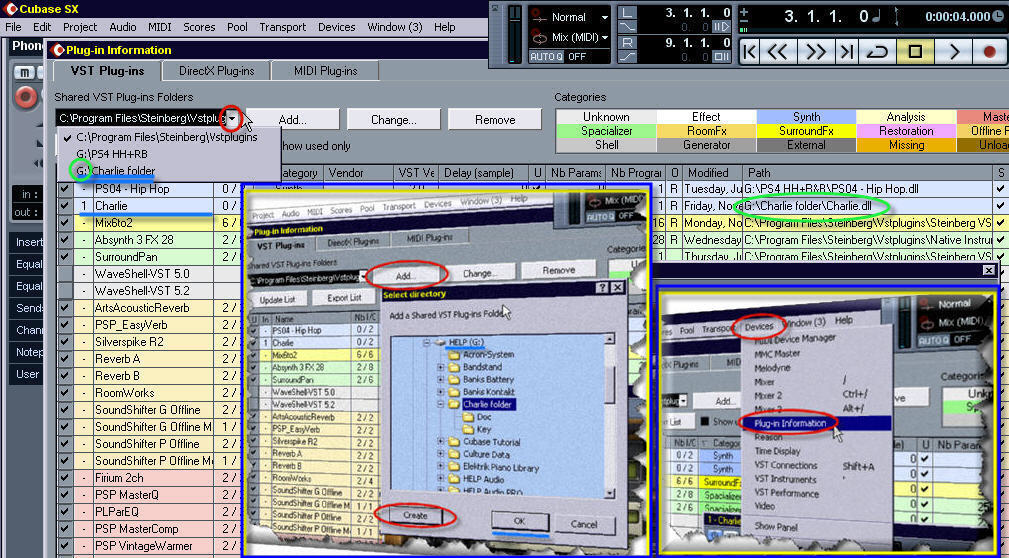Click the Create button in Select directory dialog
This screenshot has width=1009, height=558.
coord(415,516)
